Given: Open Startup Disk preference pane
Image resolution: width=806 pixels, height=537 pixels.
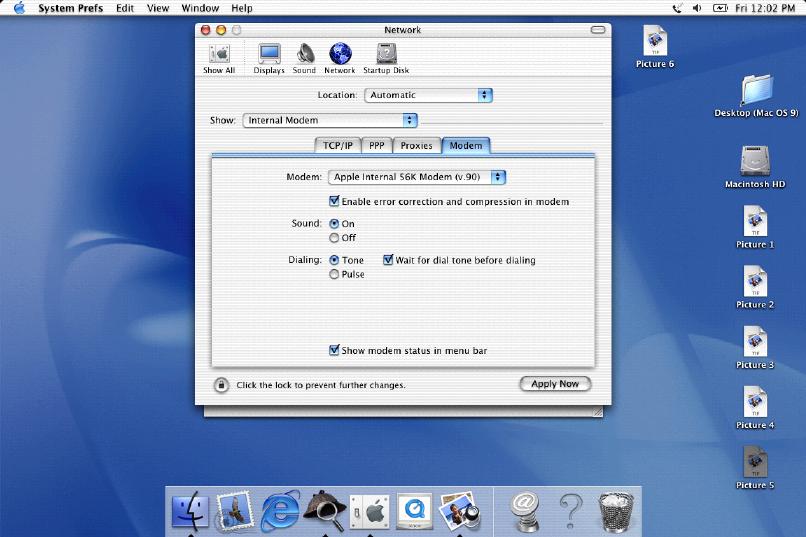Looking at the screenshot, I should coord(386,59).
